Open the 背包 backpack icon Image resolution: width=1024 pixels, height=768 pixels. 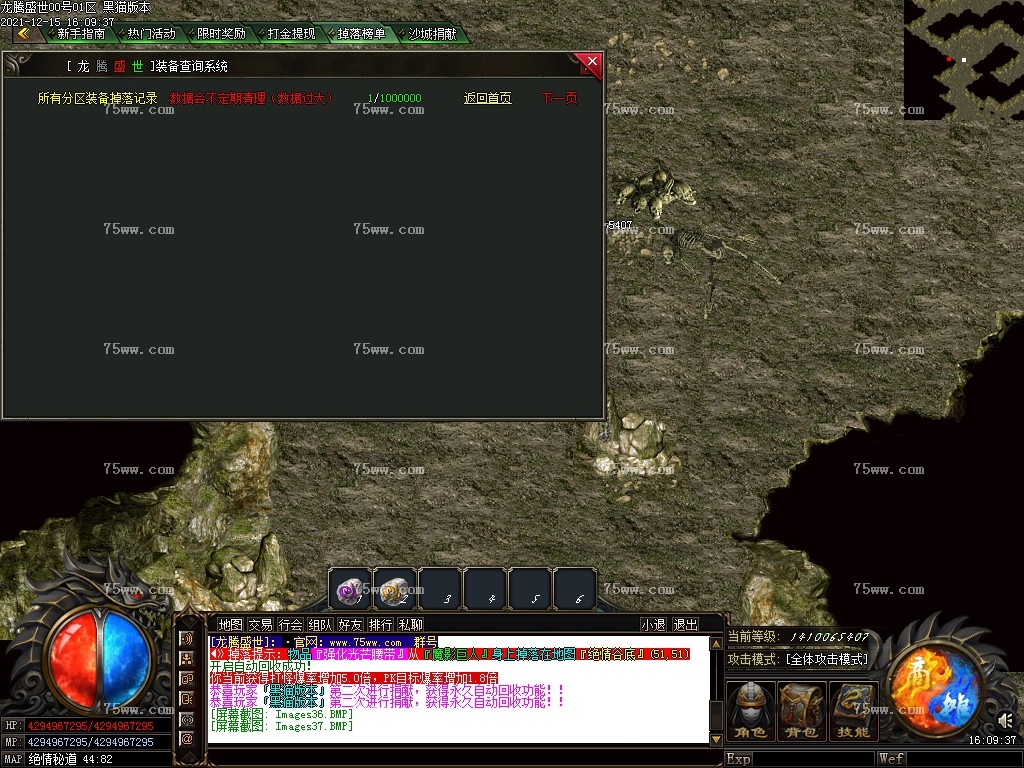802,711
